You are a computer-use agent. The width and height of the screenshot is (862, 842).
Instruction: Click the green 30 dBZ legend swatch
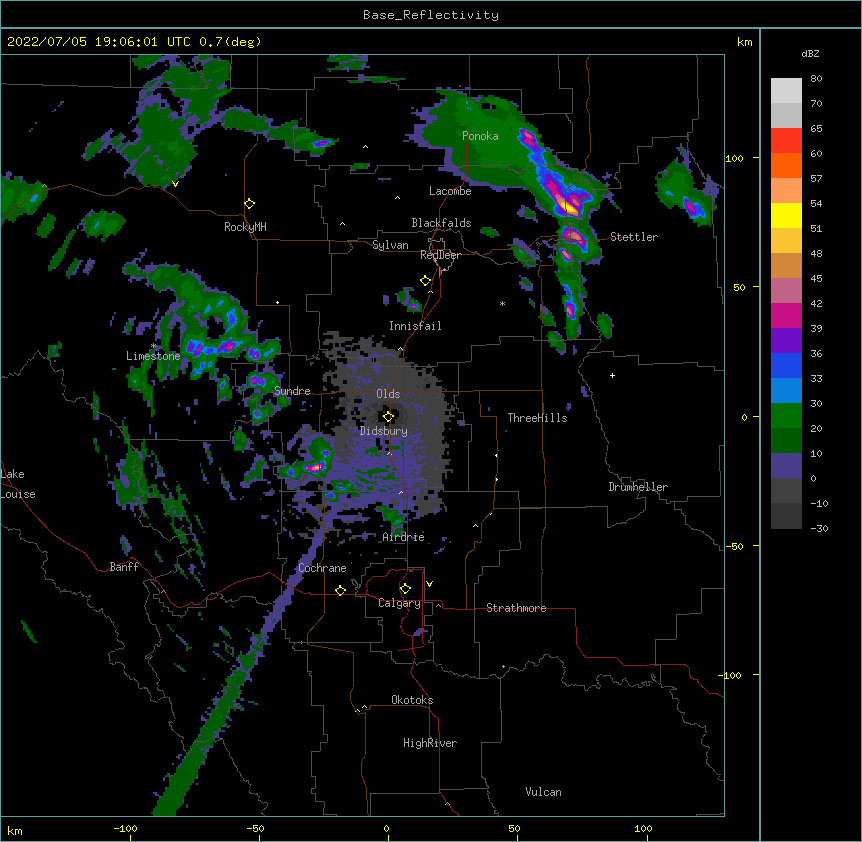click(786, 416)
